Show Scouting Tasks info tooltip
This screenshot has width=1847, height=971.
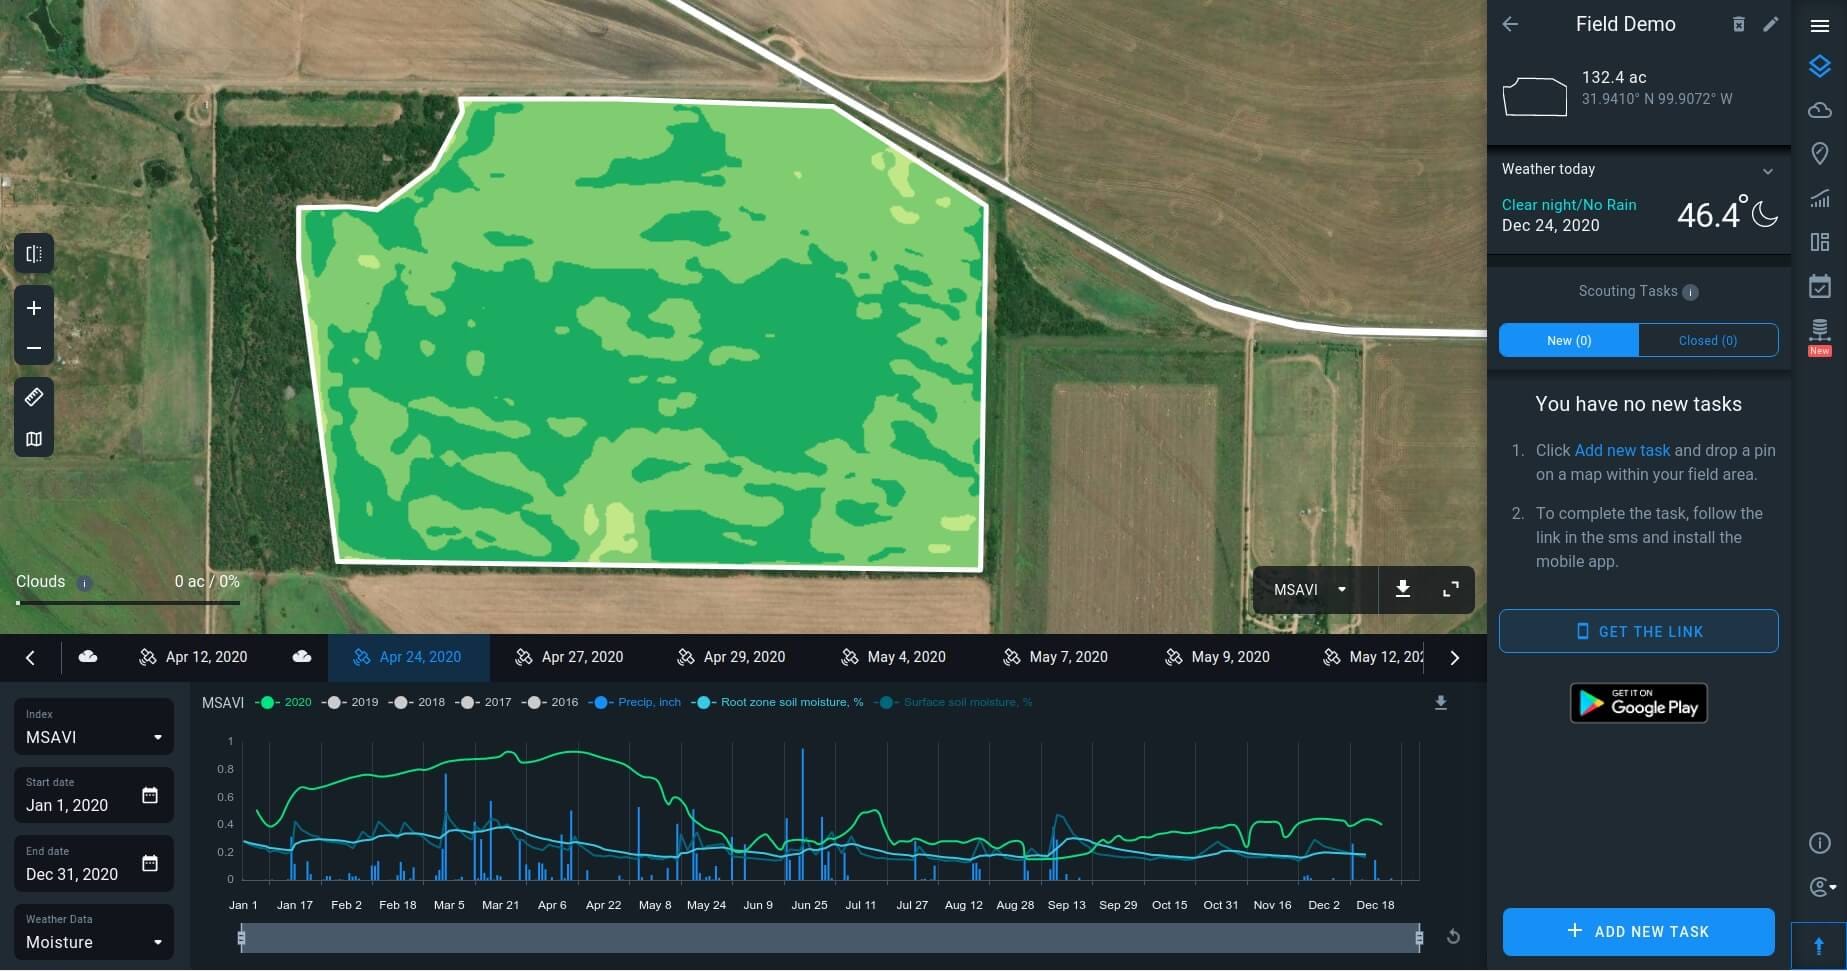[x=1690, y=292]
